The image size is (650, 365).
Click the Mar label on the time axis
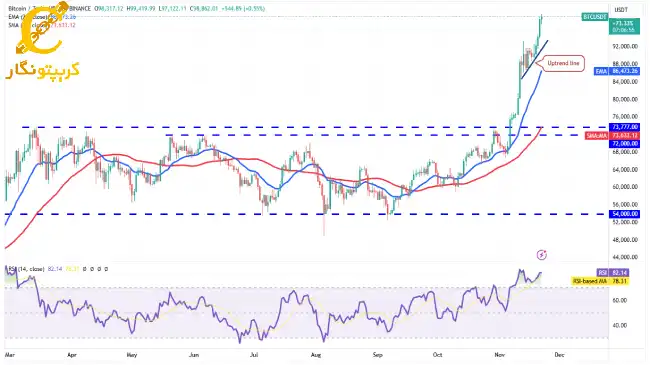point(10,355)
